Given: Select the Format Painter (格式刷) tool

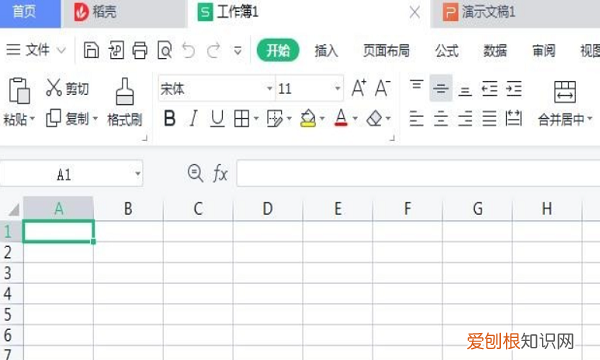Looking at the screenshot, I should coord(125,102).
